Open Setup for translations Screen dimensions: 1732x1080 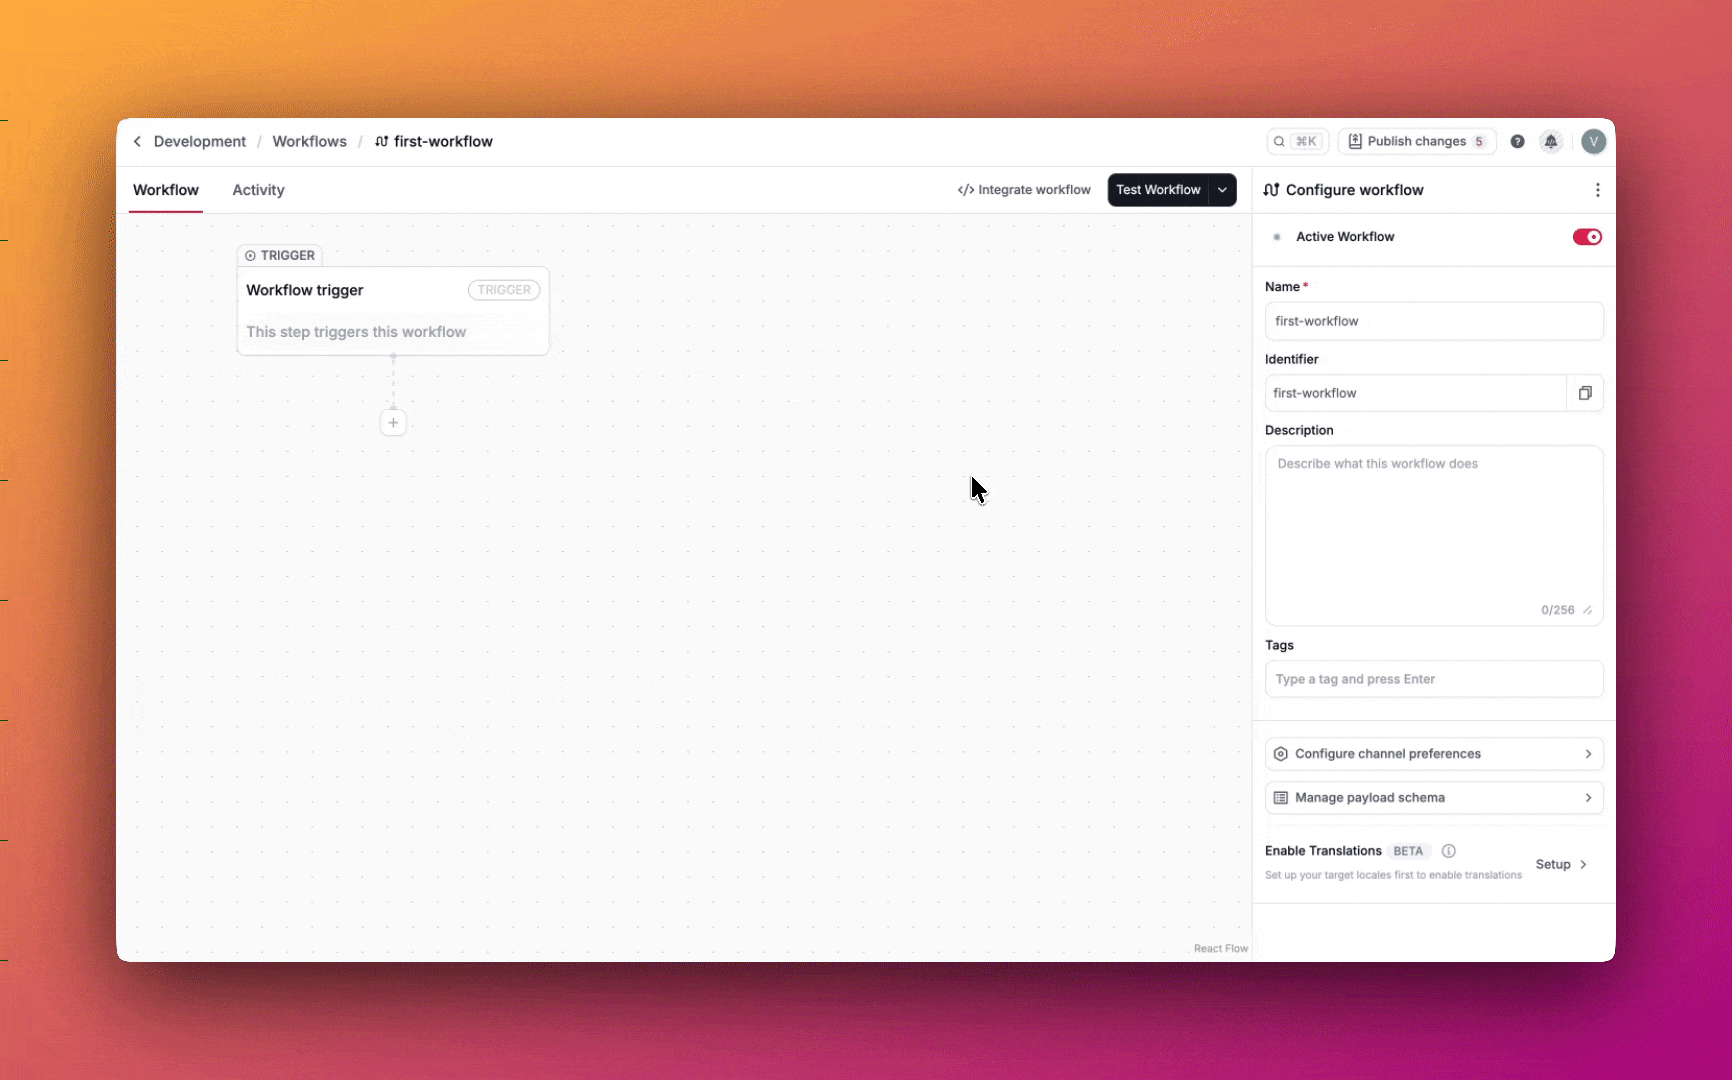pos(1559,864)
